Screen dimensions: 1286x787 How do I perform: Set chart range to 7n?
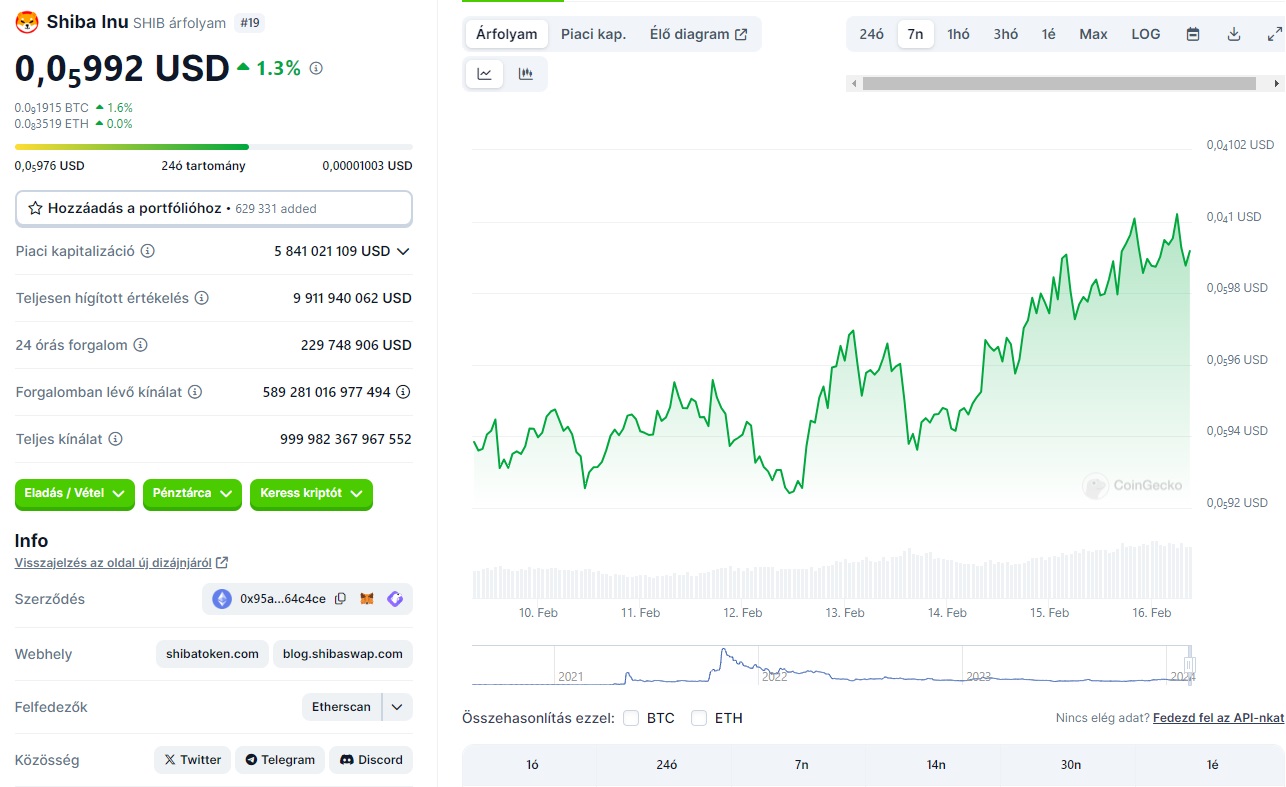tap(915, 34)
